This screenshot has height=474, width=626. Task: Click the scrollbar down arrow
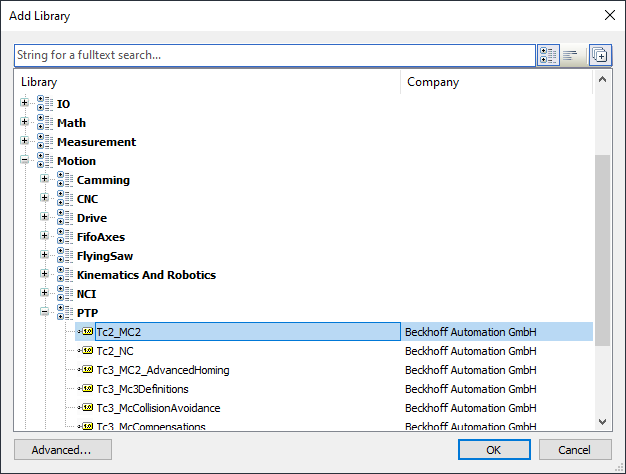[602, 422]
